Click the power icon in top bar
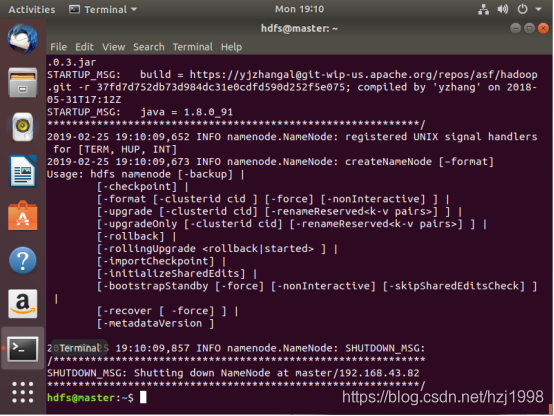The image size is (554, 416). tap(523, 9)
